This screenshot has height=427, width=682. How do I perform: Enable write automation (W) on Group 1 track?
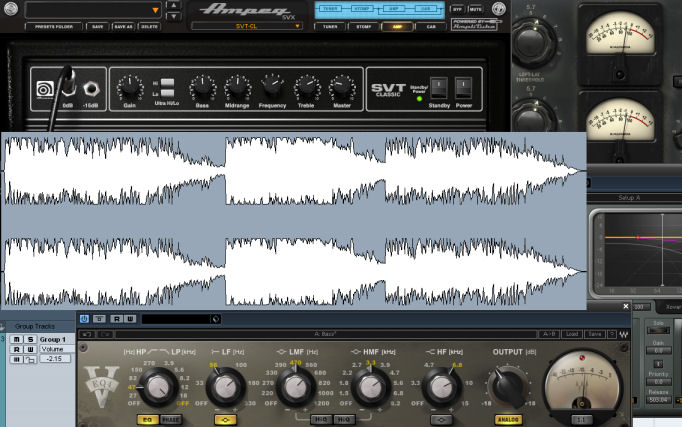pos(30,349)
